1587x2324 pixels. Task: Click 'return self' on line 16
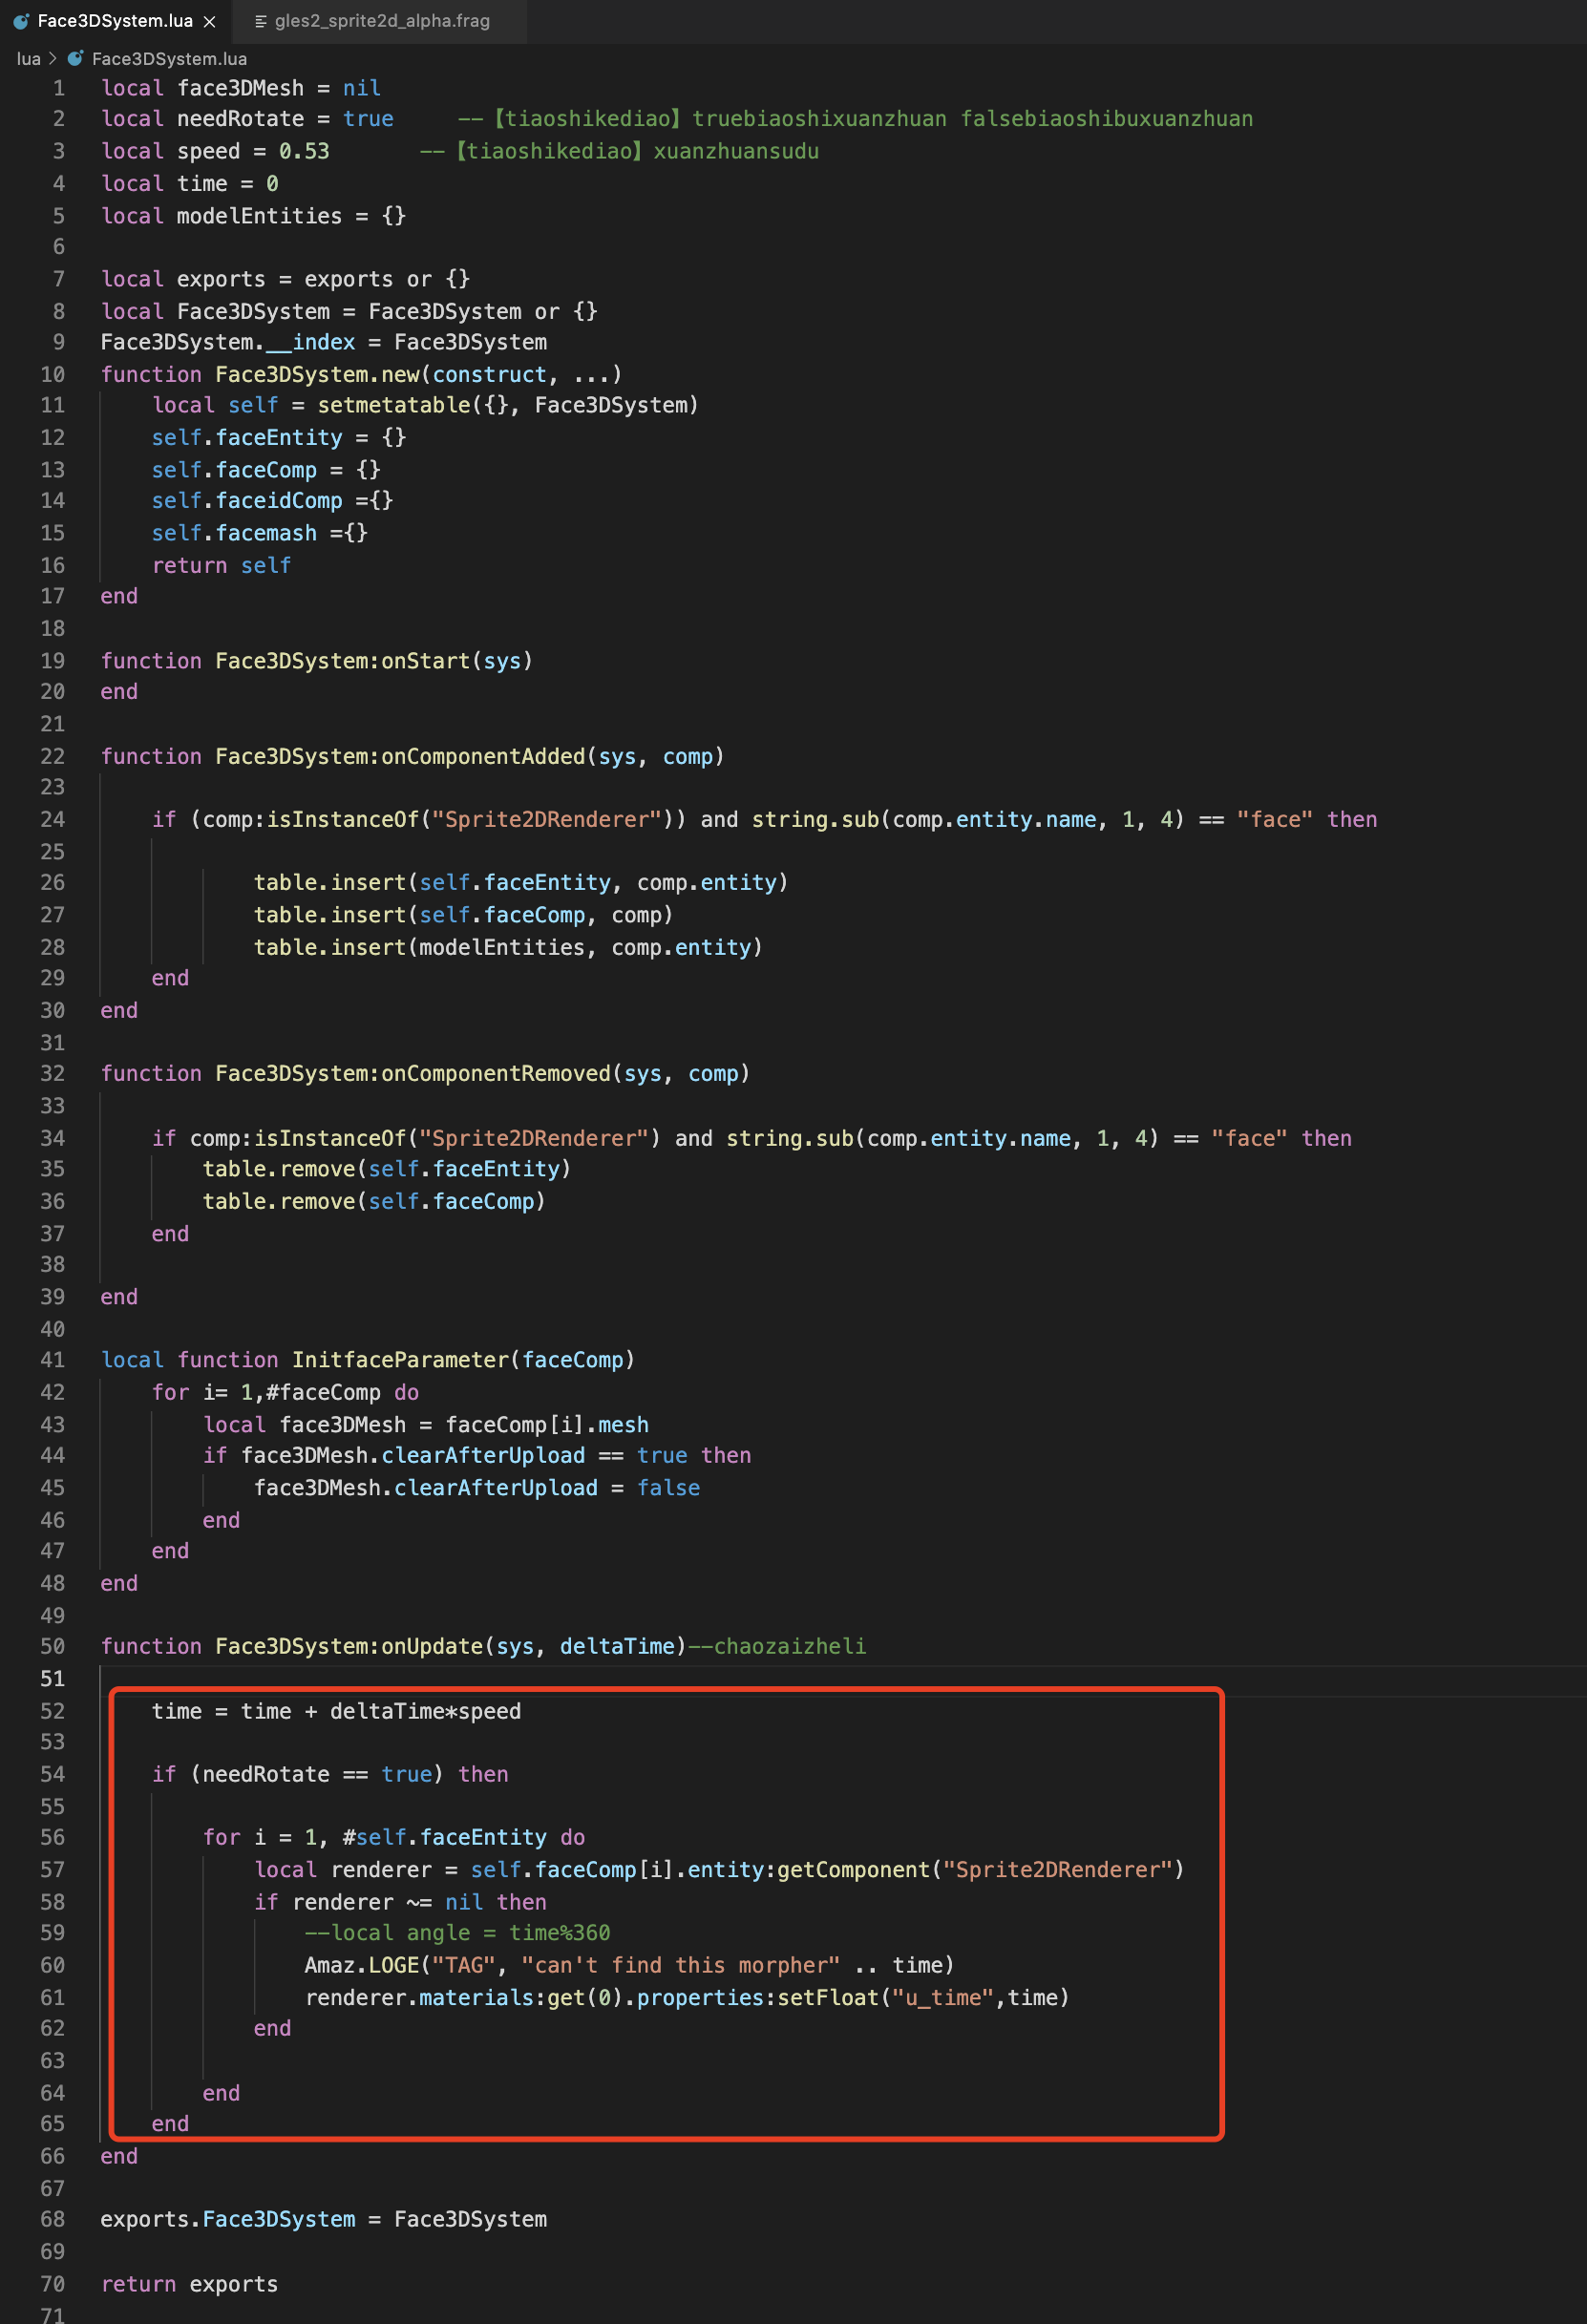point(221,565)
